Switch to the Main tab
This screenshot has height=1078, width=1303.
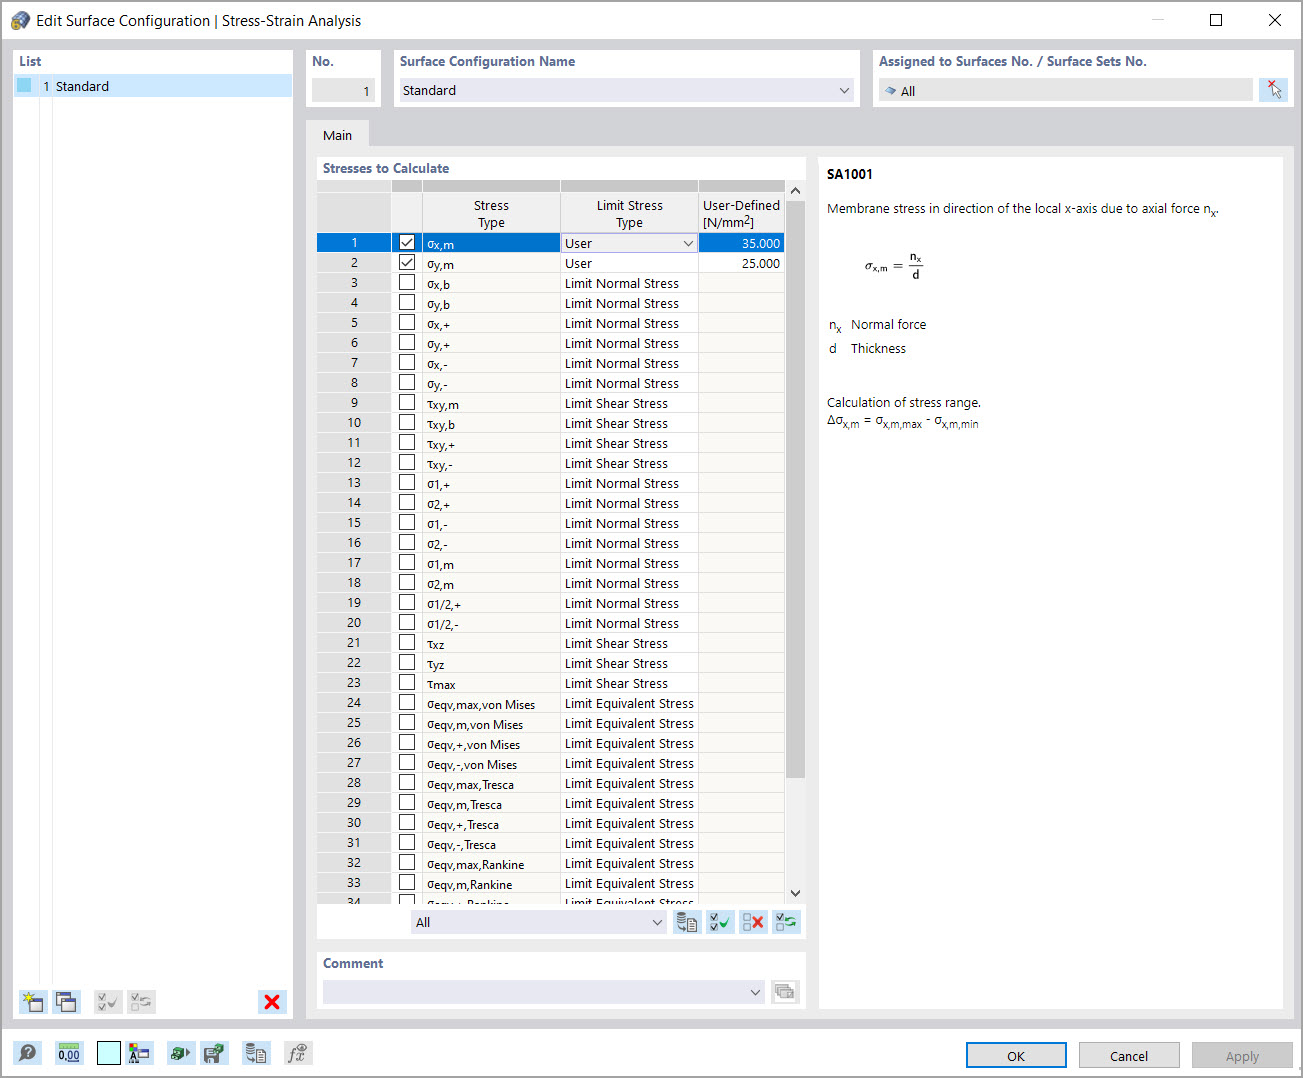click(337, 134)
